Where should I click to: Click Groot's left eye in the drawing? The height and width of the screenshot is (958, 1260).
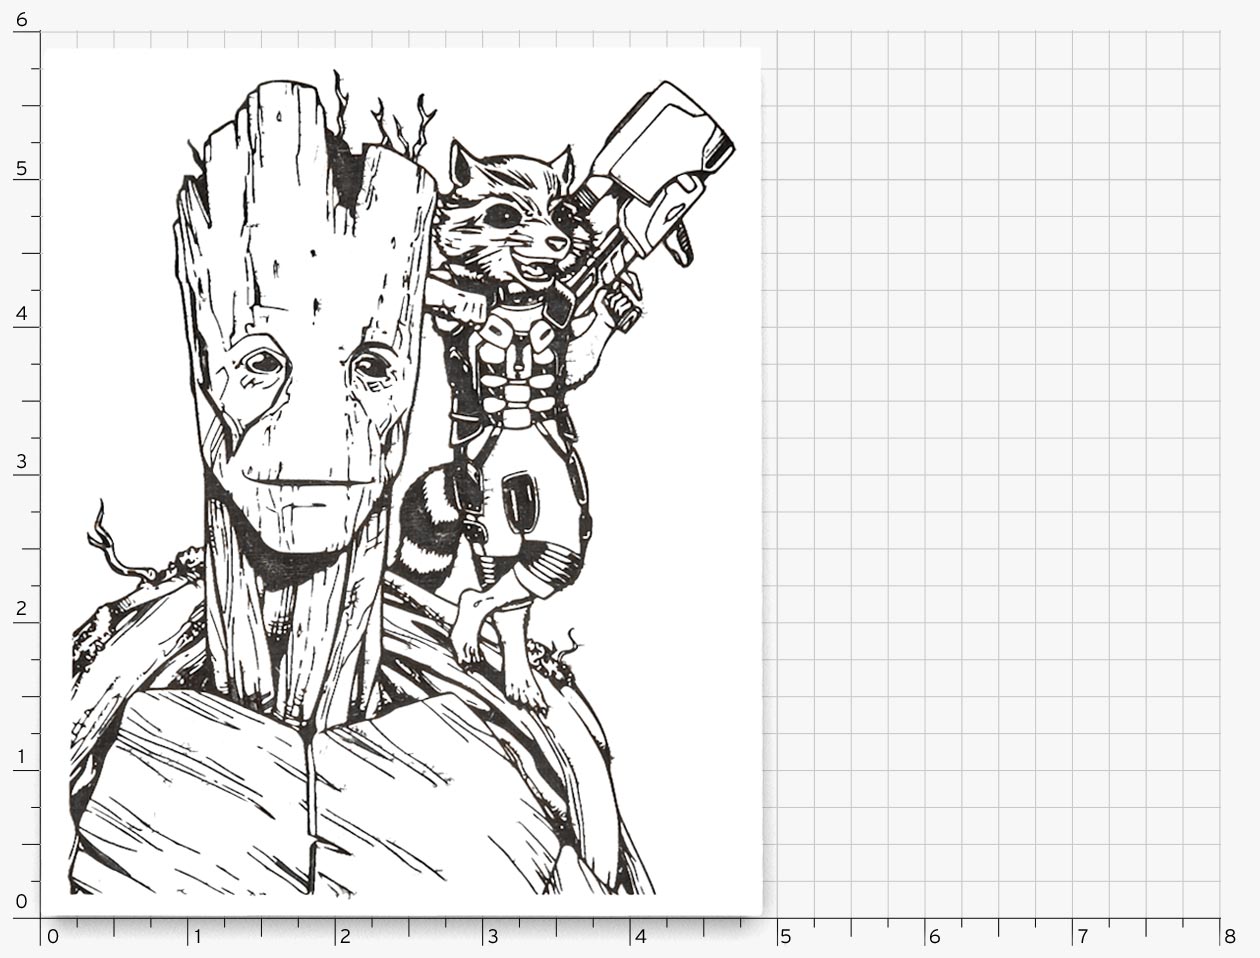point(264,360)
